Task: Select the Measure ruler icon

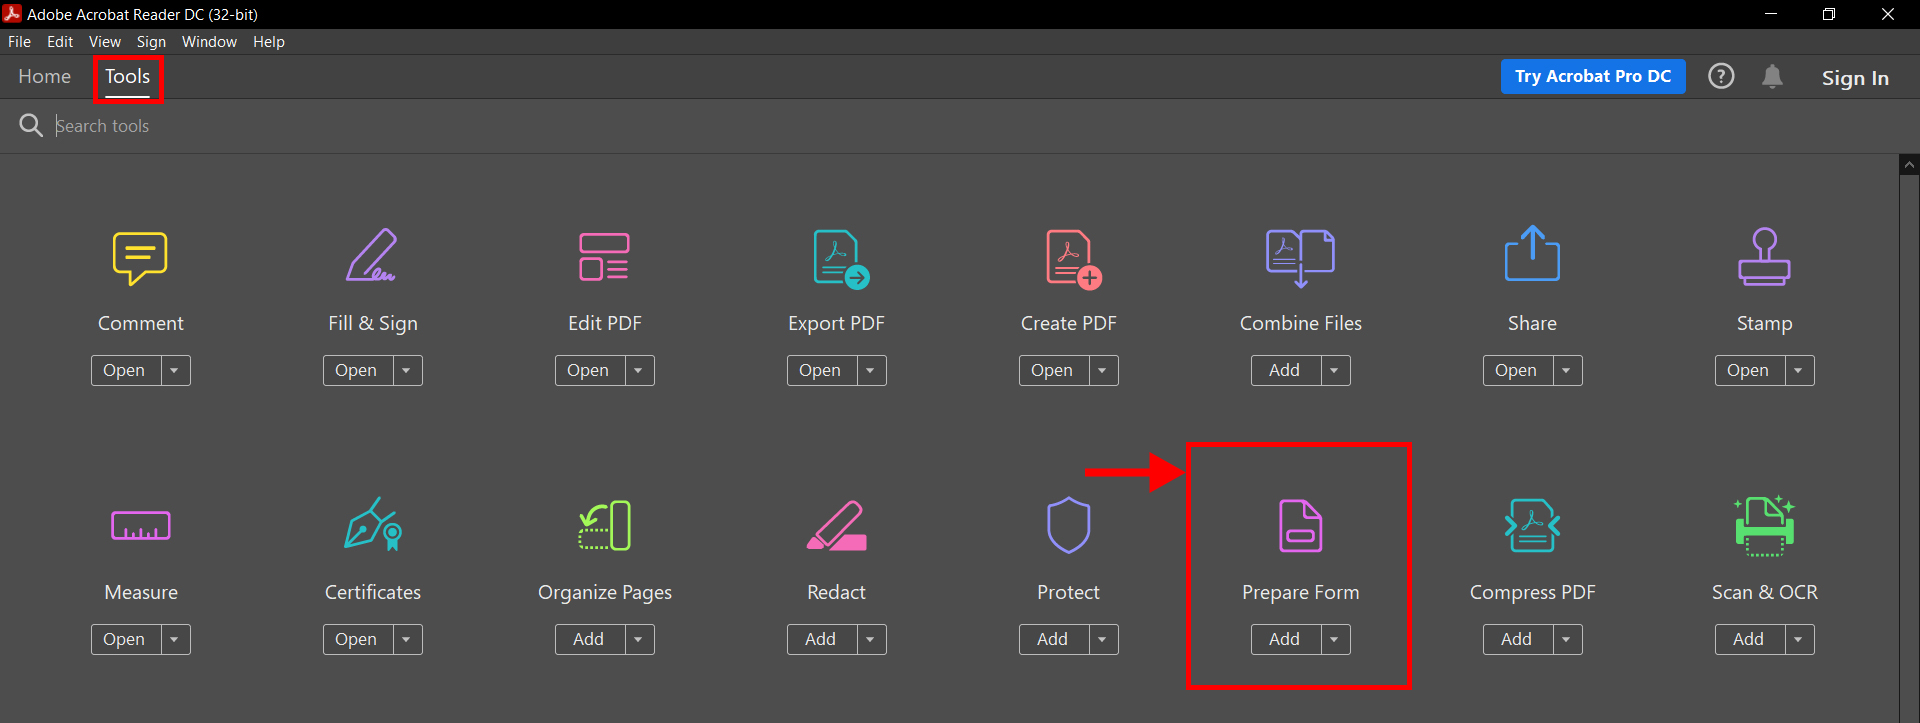Action: (x=141, y=526)
